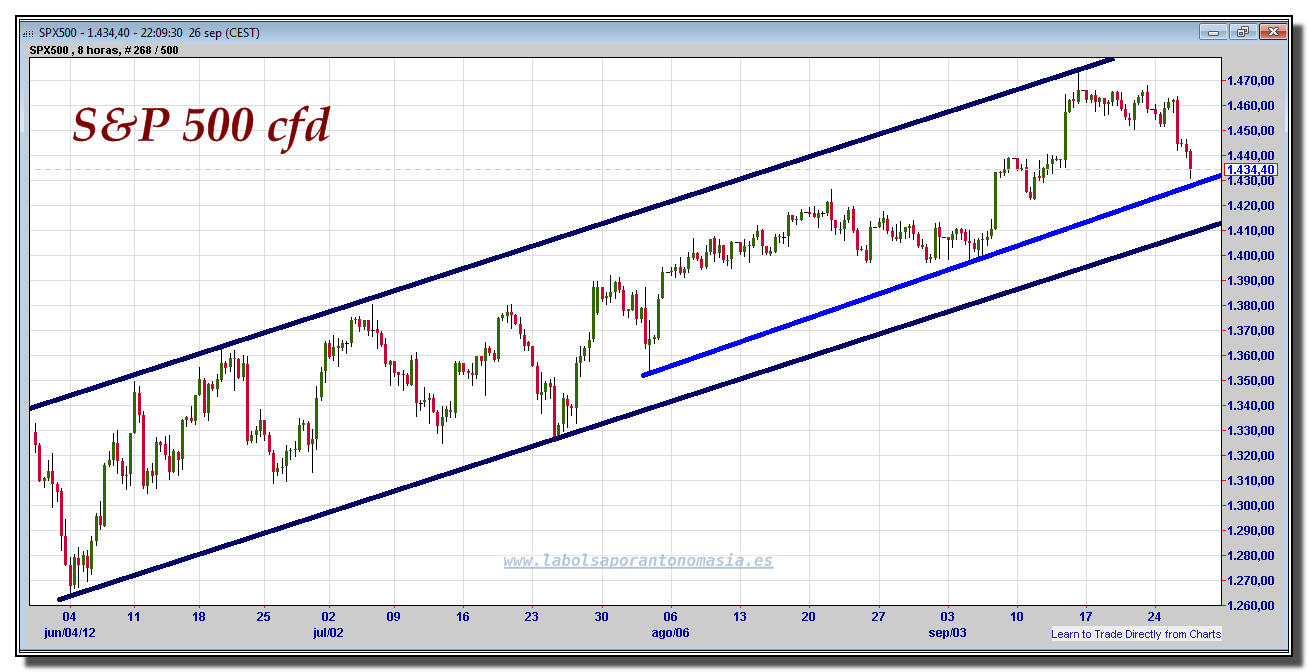Click the 25 date tick label
Image resolution: width=1308 pixels, height=672 pixels.
coord(264,616)
